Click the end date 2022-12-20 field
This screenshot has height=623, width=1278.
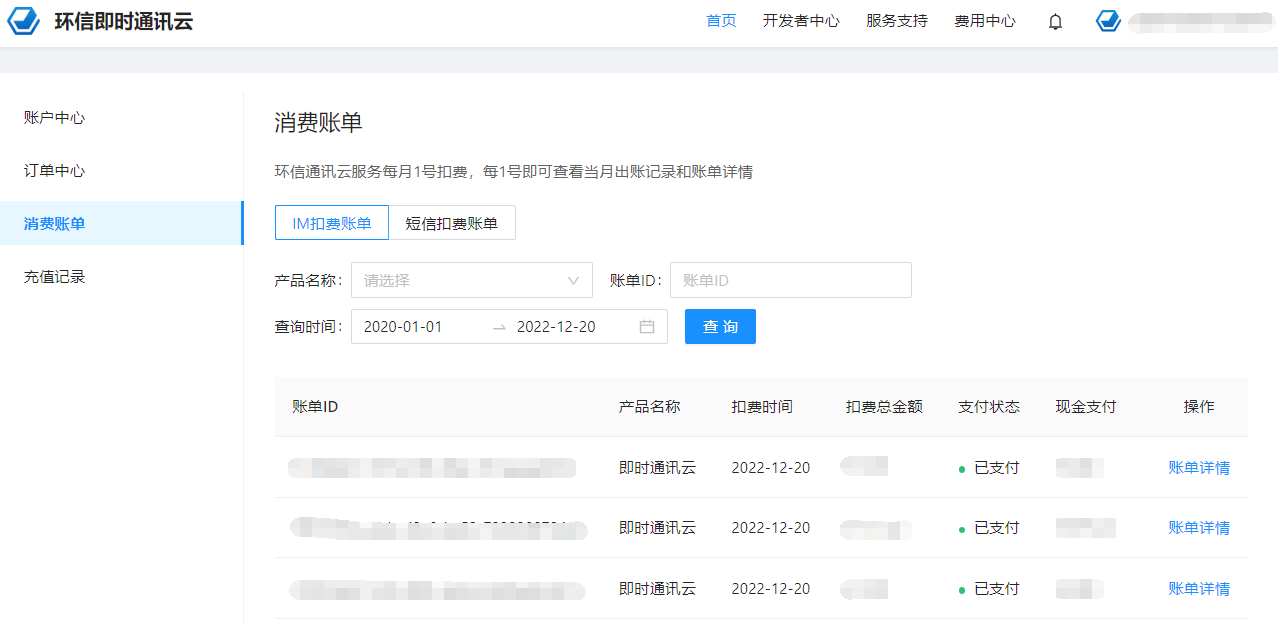(x=556, y=327)
